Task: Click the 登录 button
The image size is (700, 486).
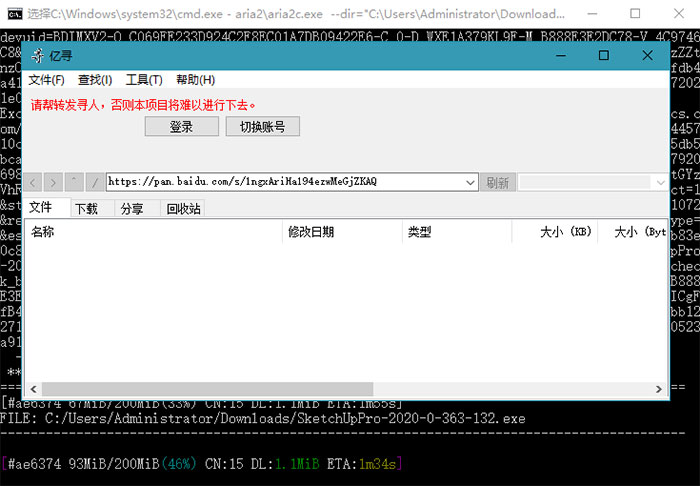Action: (181, 126)
